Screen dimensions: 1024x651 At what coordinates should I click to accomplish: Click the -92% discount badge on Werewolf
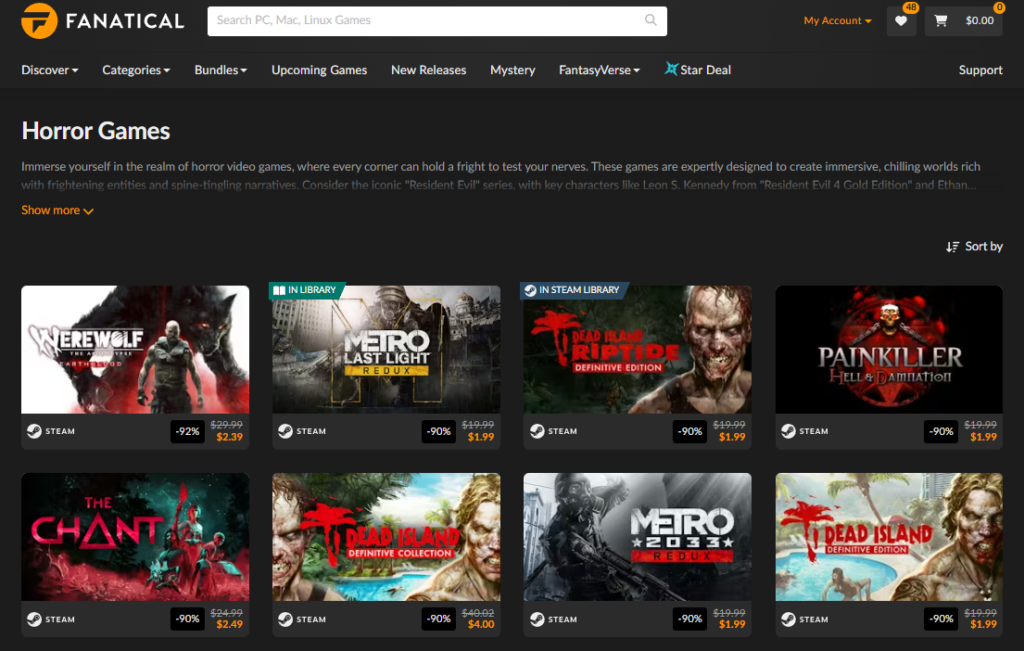[x=187, y=431]
